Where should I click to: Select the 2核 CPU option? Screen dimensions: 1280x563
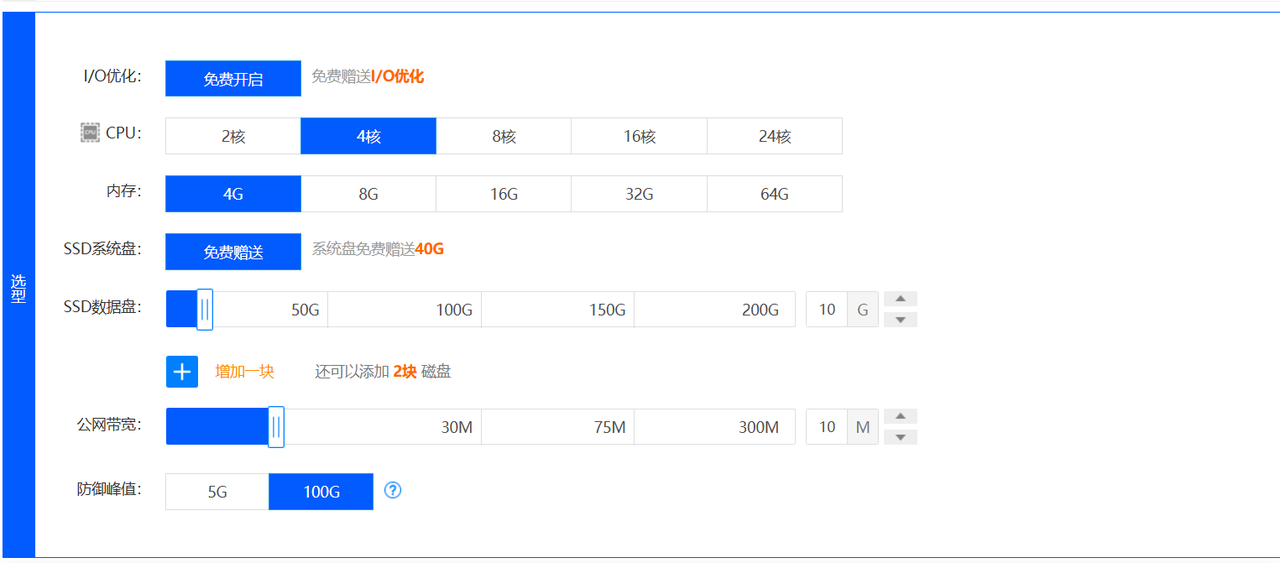click(233, 136)
